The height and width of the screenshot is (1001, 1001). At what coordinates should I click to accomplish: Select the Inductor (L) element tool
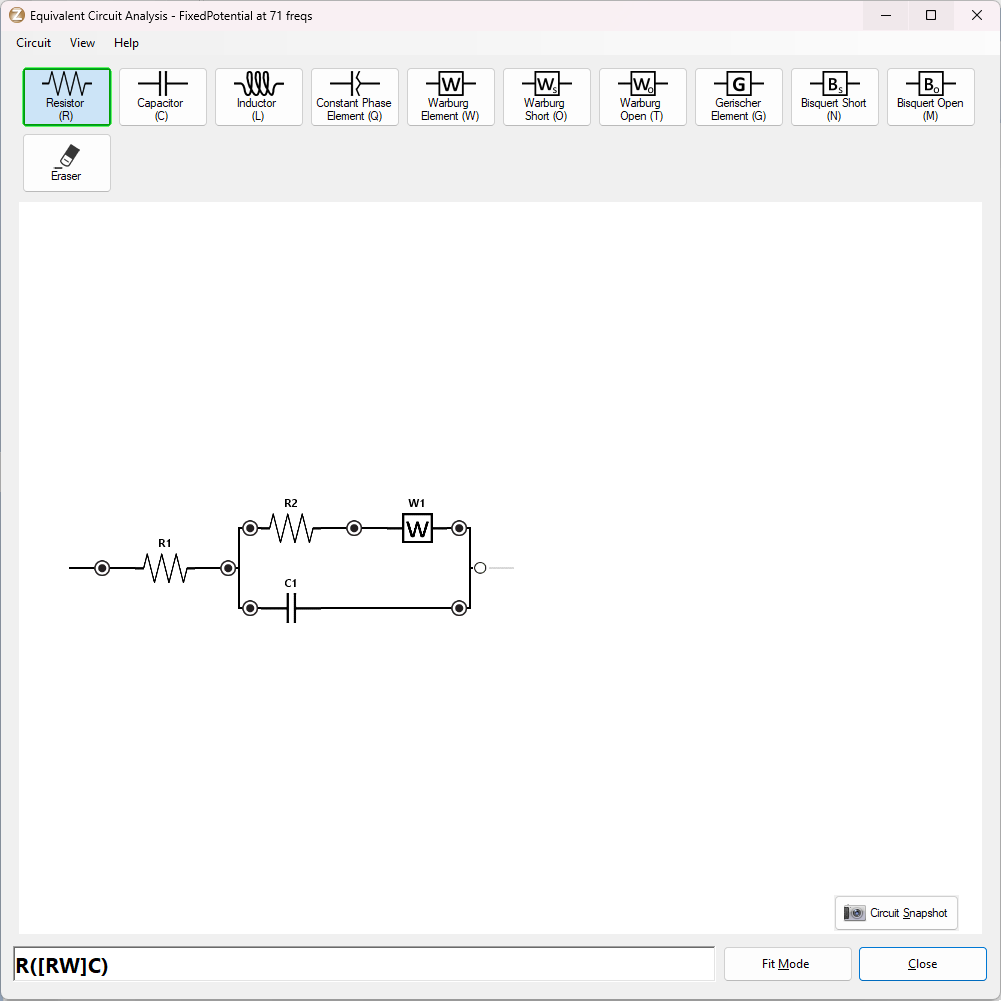tap(259, 97)
